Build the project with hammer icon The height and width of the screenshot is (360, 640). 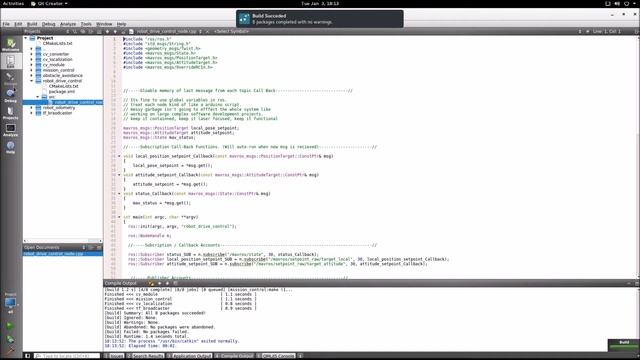click(x=10, y=350)
